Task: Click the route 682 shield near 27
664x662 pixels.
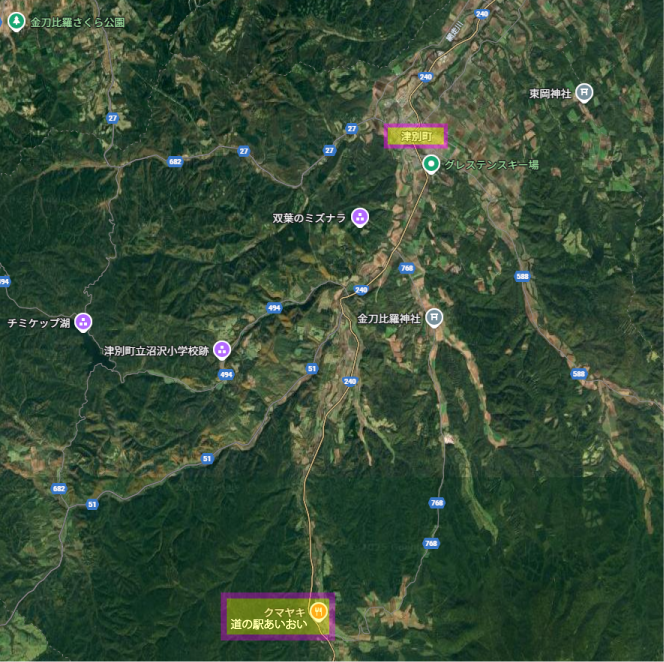Action: (x=175, y=161)
